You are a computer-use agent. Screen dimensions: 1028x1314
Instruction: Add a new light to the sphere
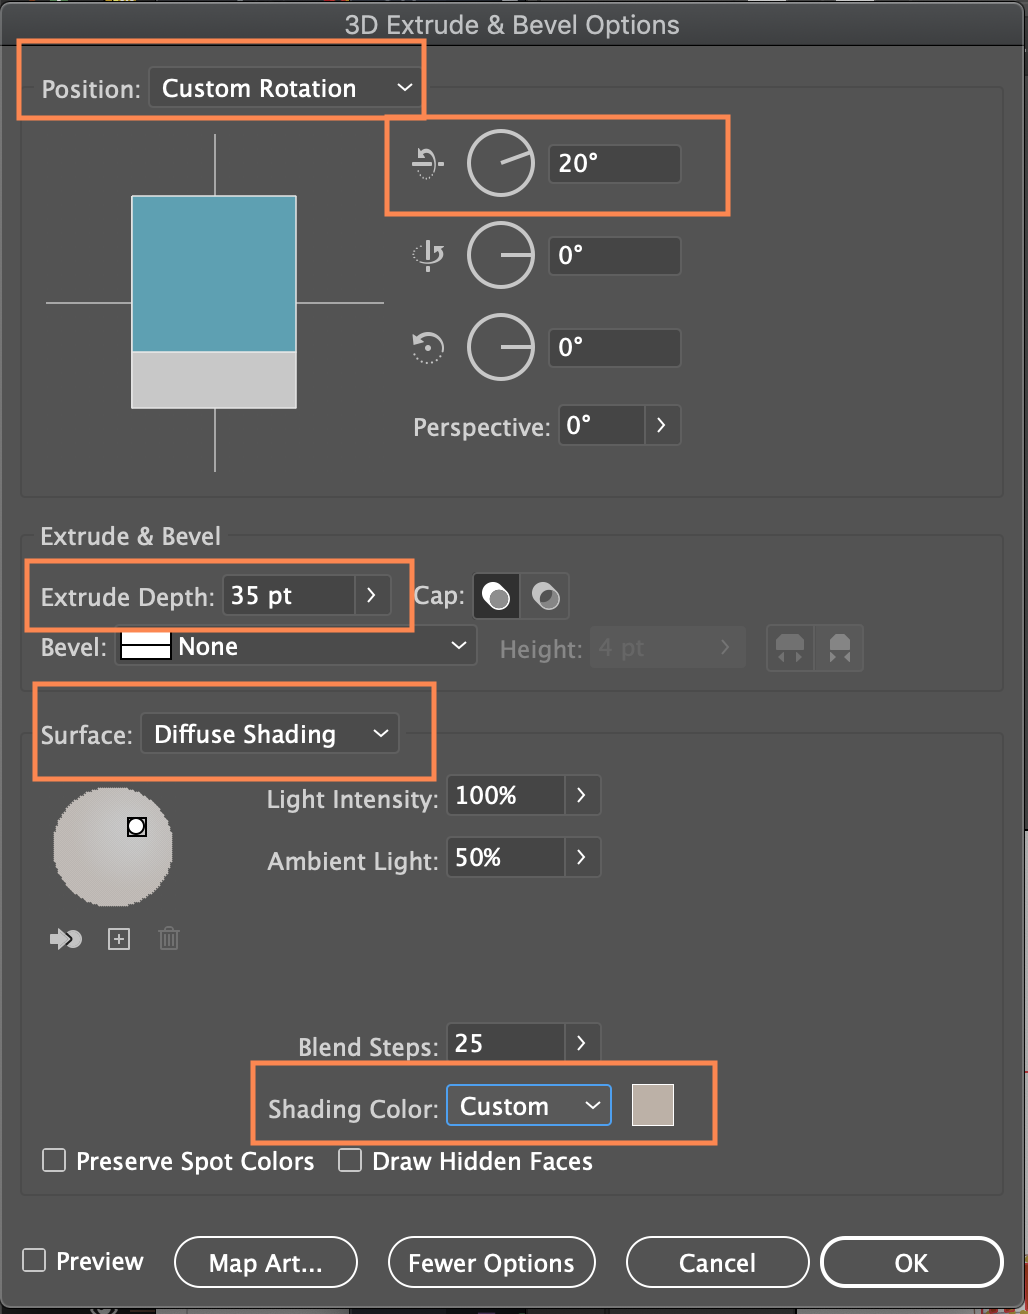point(119,939)
